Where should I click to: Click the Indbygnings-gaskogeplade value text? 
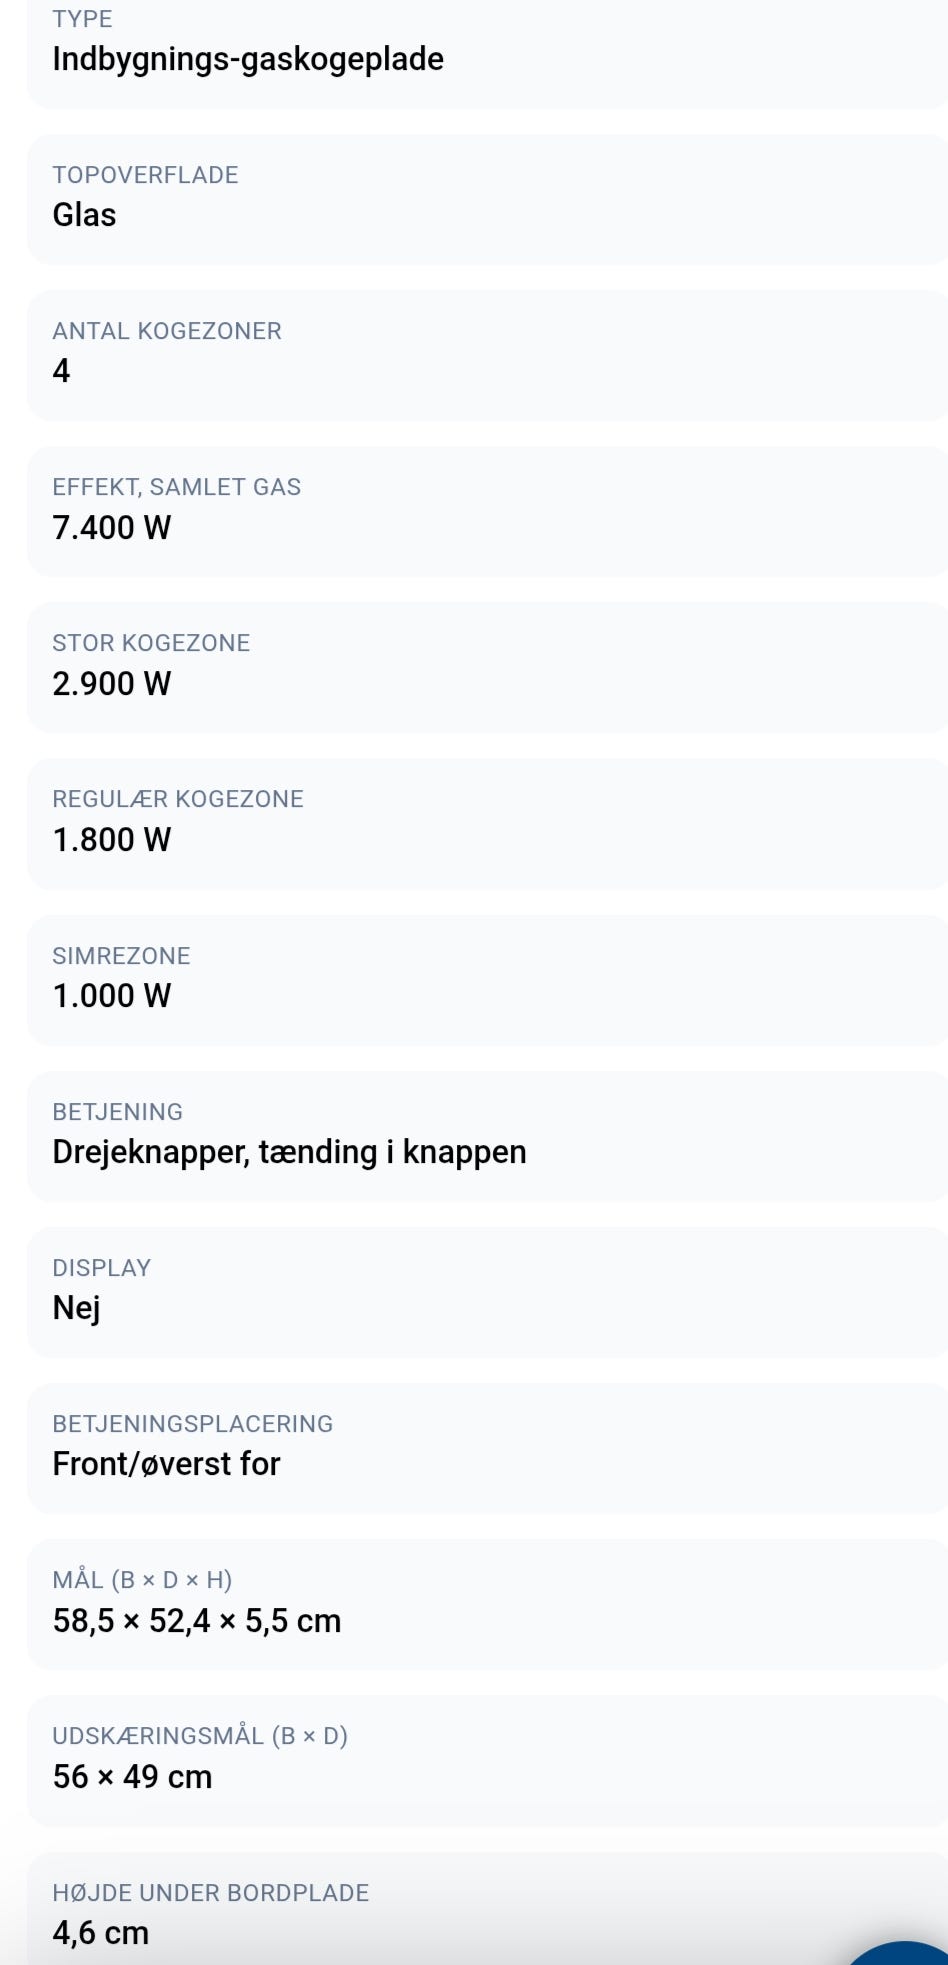pyautogui.click(x=248, y=59)
